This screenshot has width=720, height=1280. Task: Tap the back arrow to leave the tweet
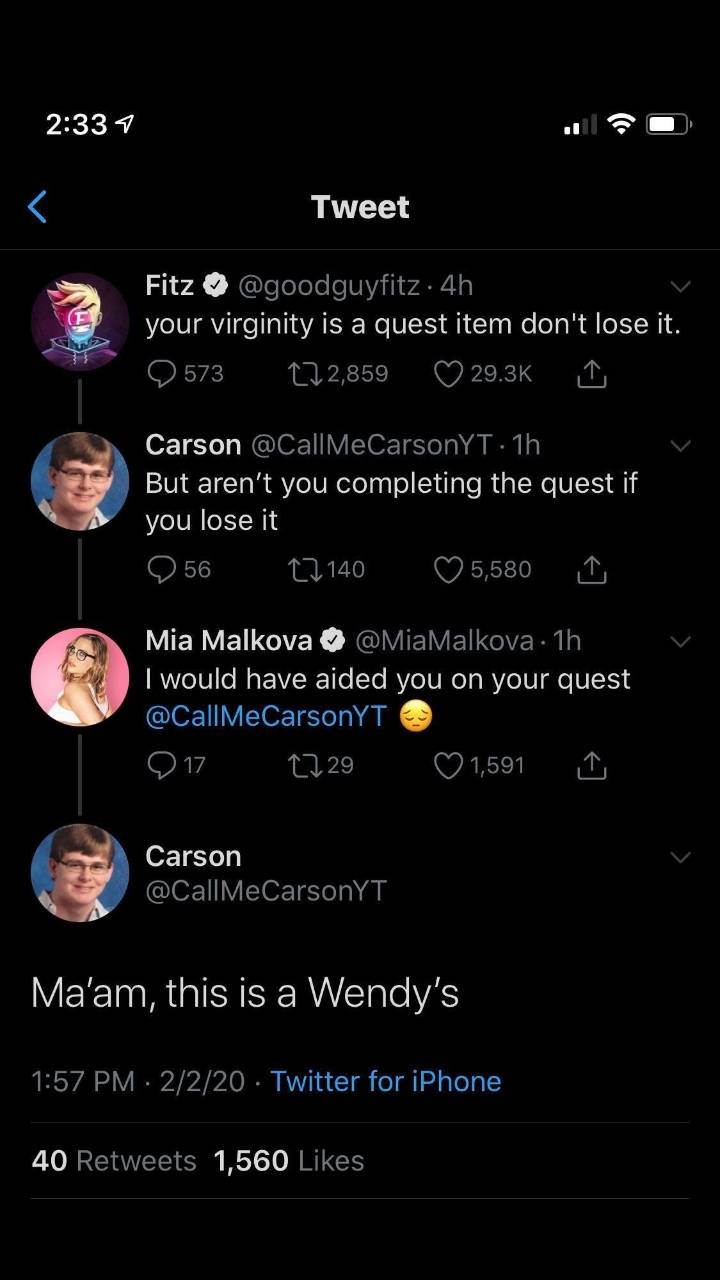click(x=36, y=206)
